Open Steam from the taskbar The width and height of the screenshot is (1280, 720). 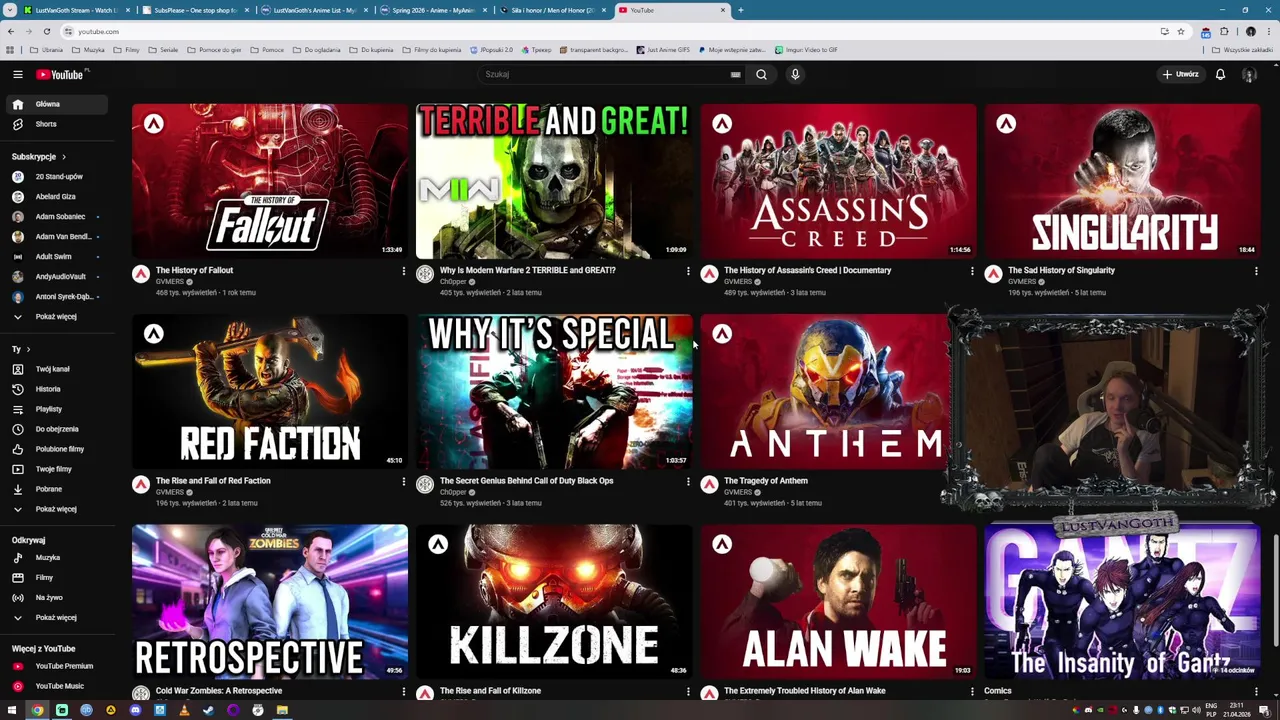(208, 710)
